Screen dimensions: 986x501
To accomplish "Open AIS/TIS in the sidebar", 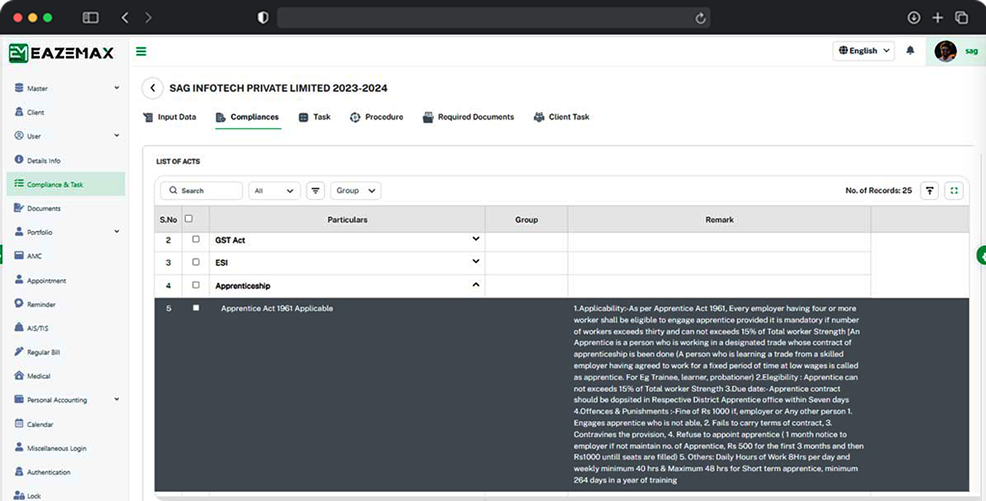I will [31, 328].
